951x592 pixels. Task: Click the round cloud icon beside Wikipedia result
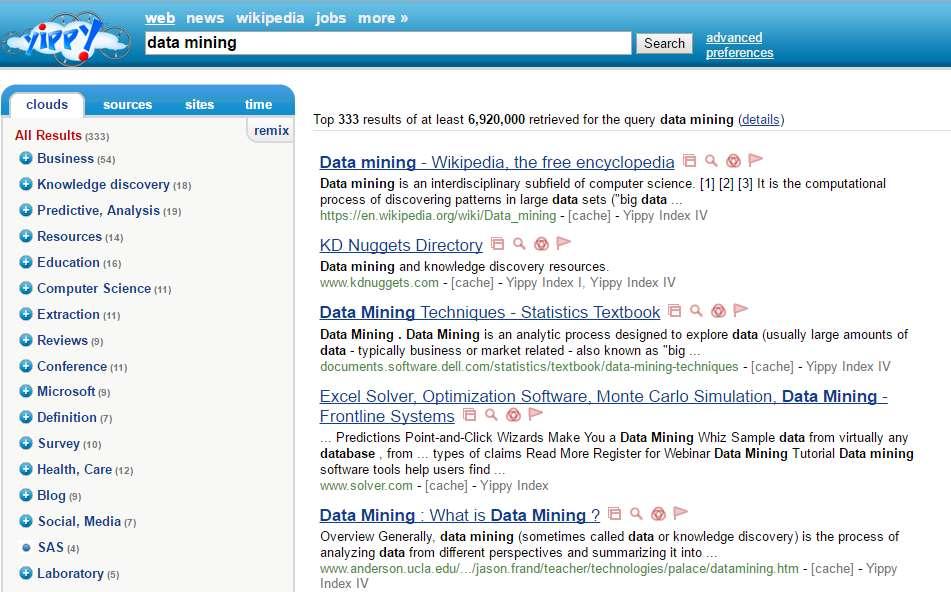(x=733, y=161)
